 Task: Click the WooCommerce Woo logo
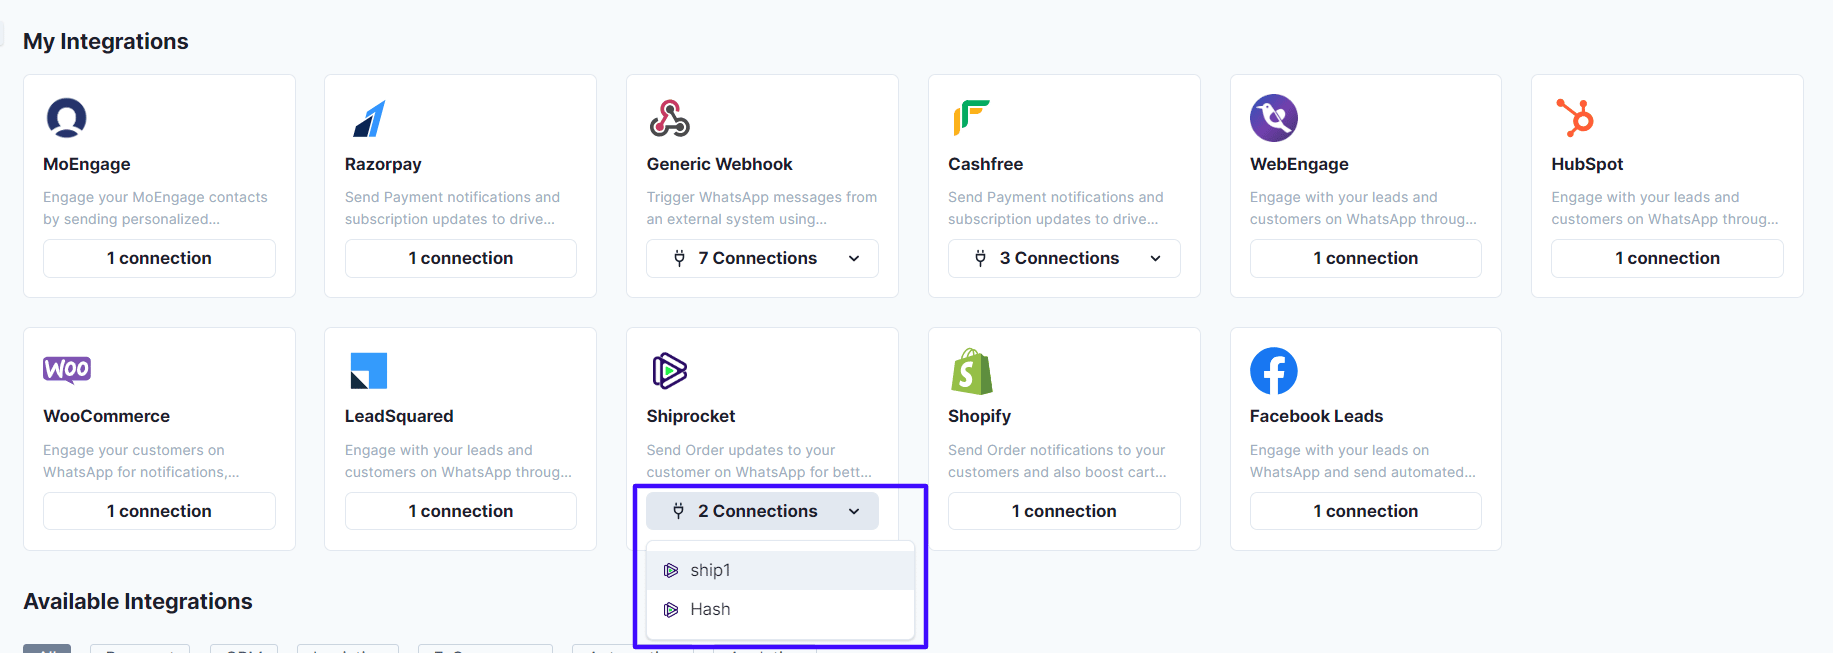[67, 370]
